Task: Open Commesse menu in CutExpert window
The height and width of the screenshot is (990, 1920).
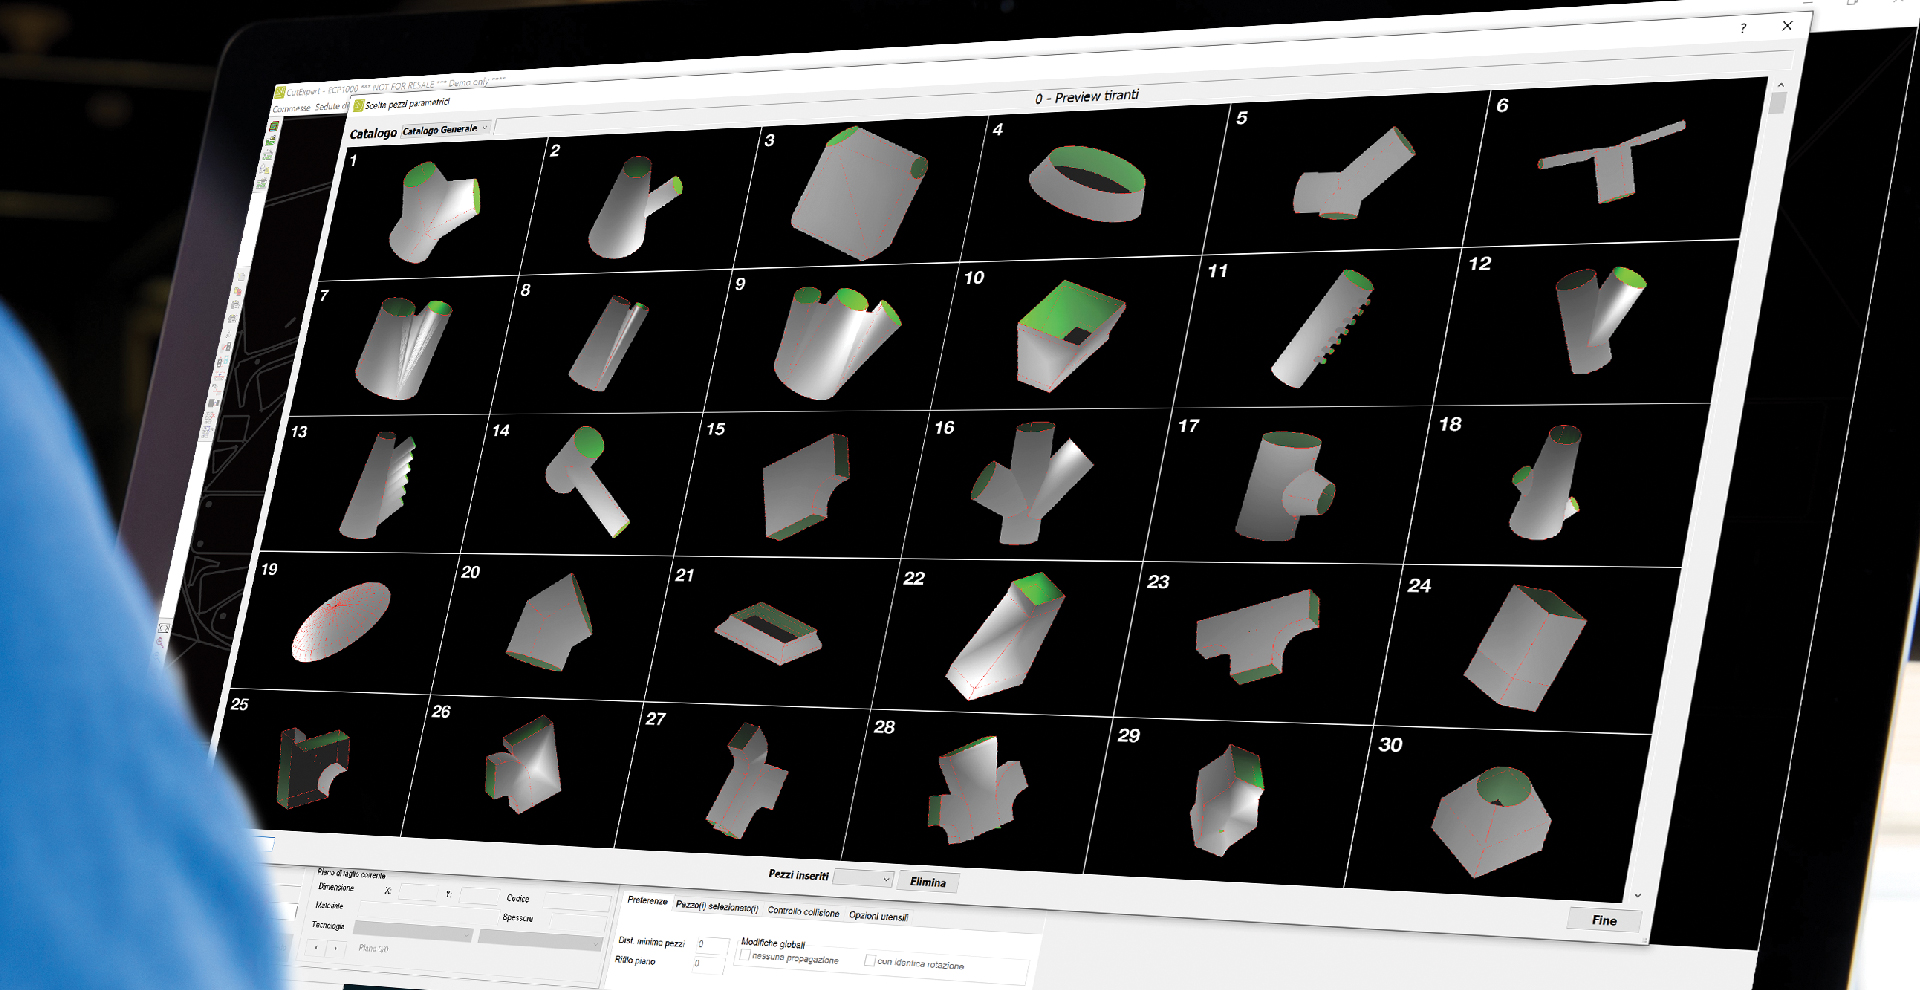Action: click(291, 107)
